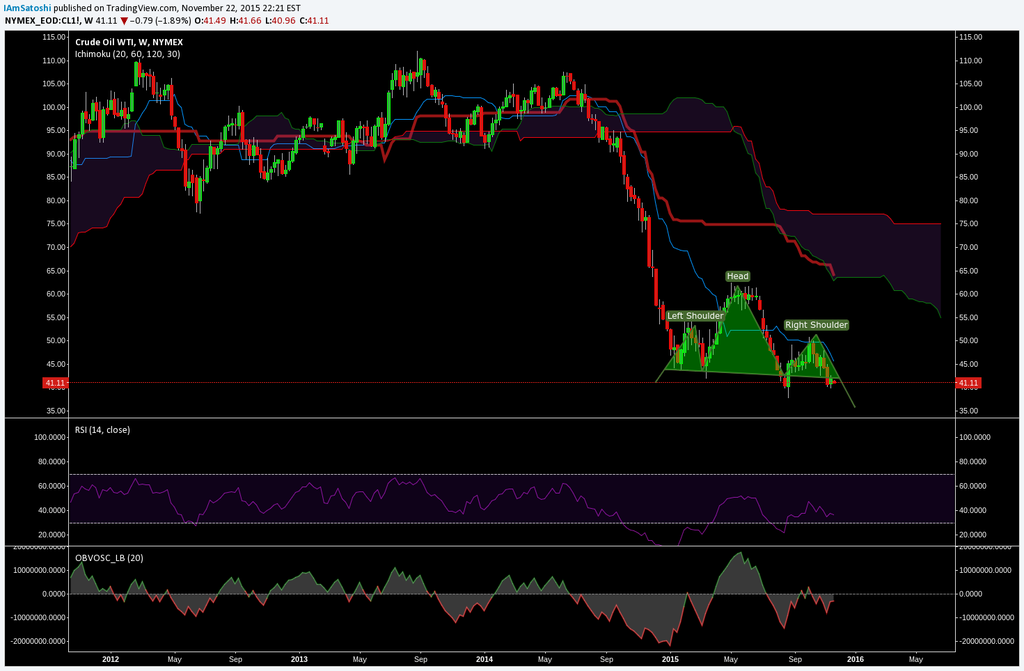
Task: Click the 2013 label on the time axis
Action: 299,660
